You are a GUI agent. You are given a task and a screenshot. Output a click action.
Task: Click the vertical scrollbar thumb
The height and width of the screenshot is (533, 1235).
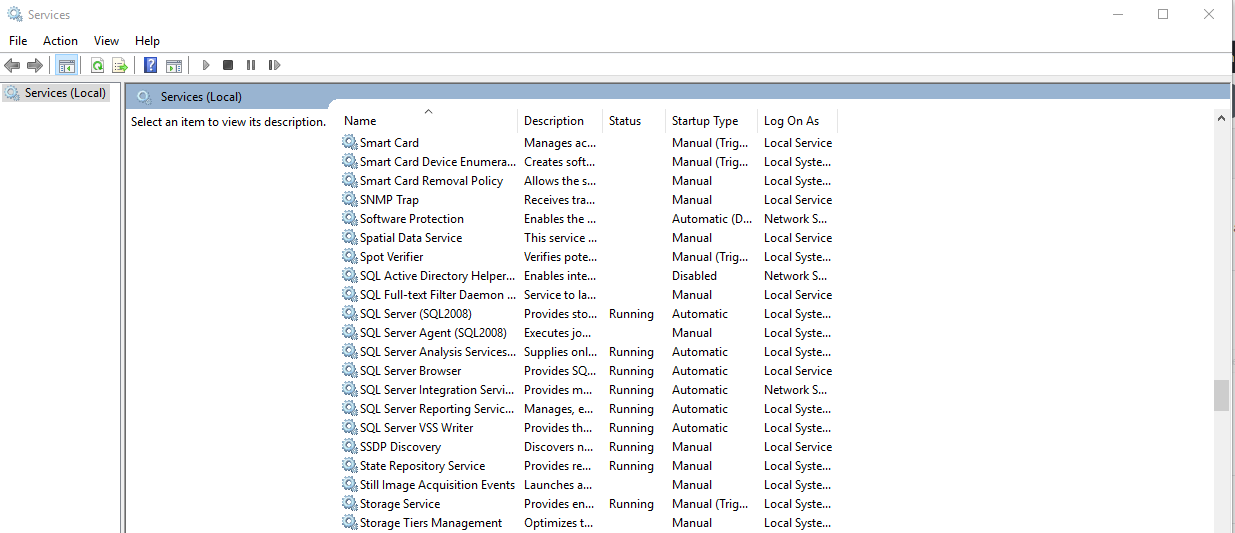click(1221, 395)
